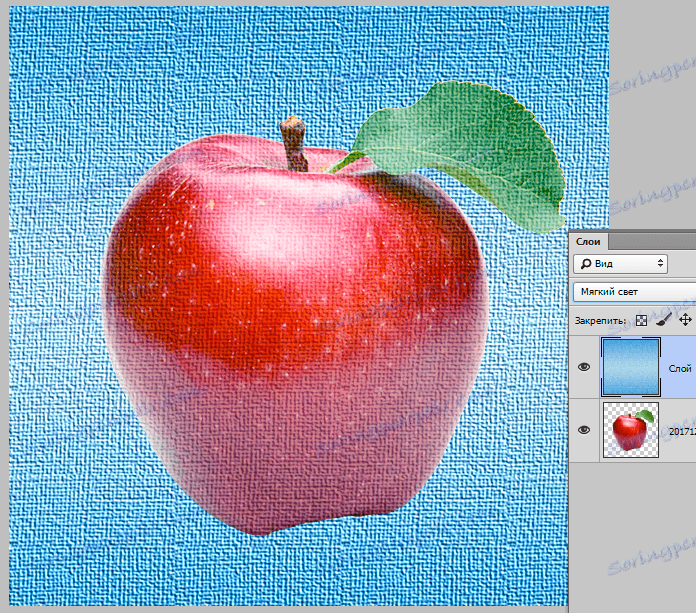Click the lock image pixels brush icon
Screen dimensions: 696x613
pyautogui.click(x=664, y=320)
